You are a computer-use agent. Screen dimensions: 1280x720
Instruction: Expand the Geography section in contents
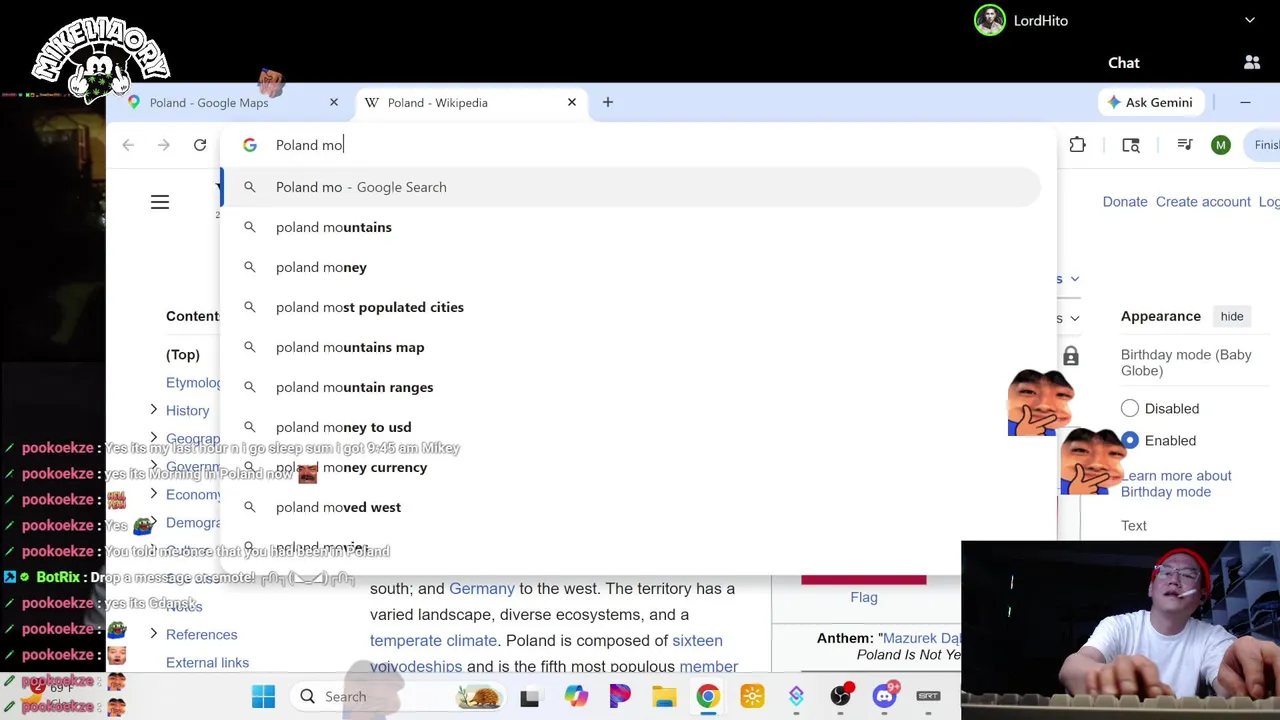coord(153,437)
